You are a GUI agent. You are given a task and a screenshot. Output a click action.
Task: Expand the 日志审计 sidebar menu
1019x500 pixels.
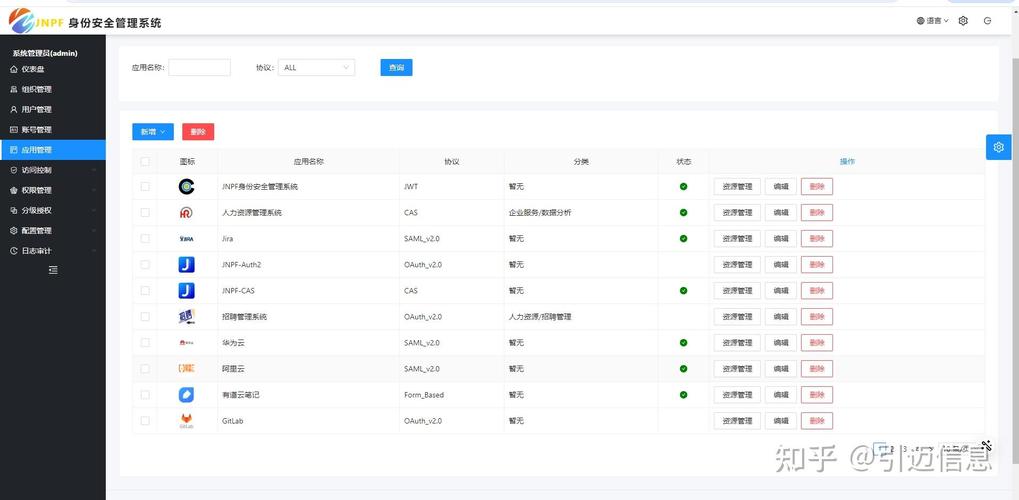53,250
